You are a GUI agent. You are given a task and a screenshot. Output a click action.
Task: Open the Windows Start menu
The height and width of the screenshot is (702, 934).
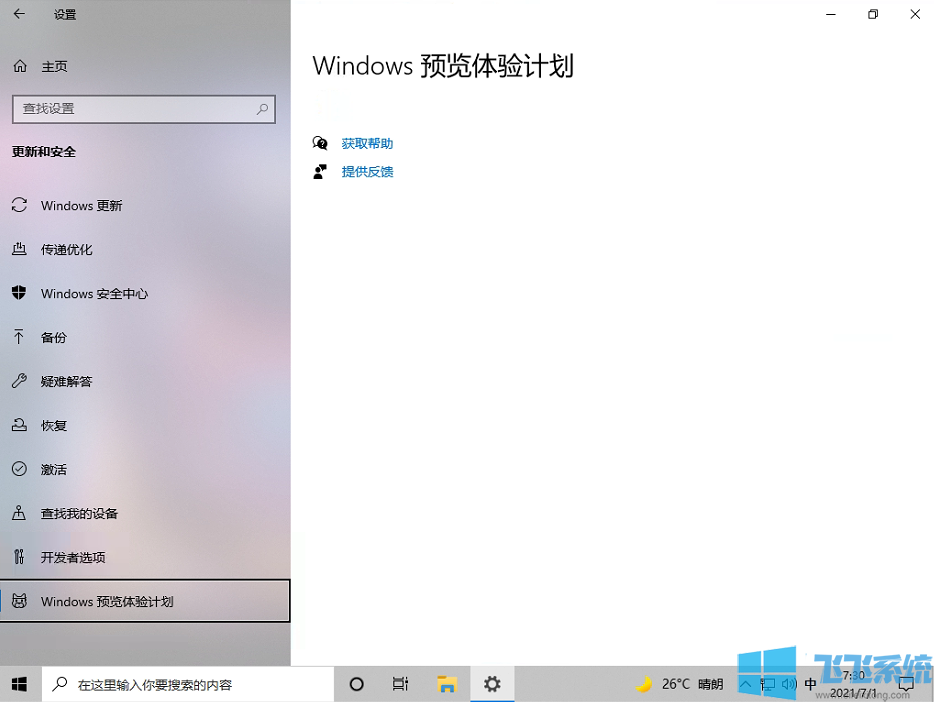20,684
